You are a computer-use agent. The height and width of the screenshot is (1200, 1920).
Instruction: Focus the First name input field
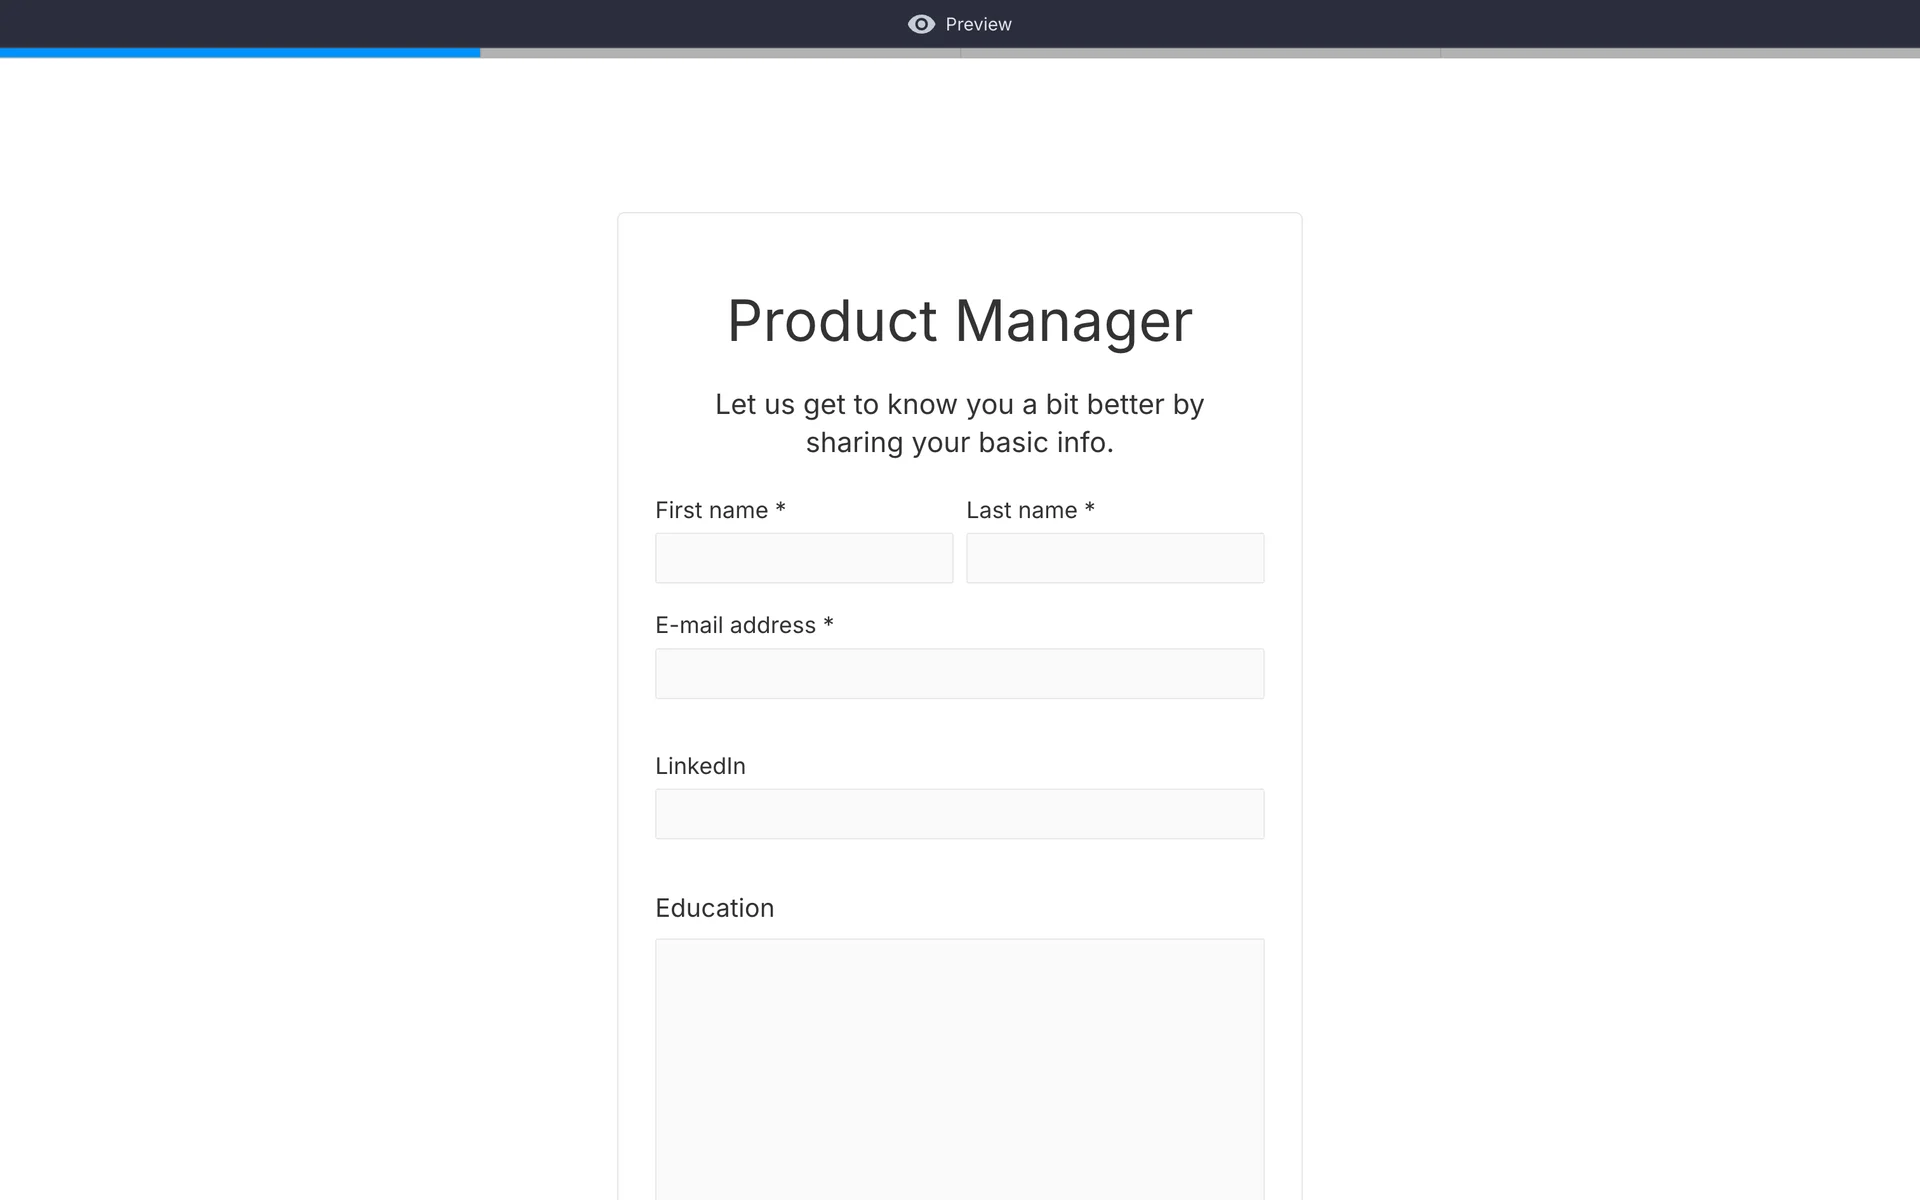pyautogui.click(x=804, y=558)
